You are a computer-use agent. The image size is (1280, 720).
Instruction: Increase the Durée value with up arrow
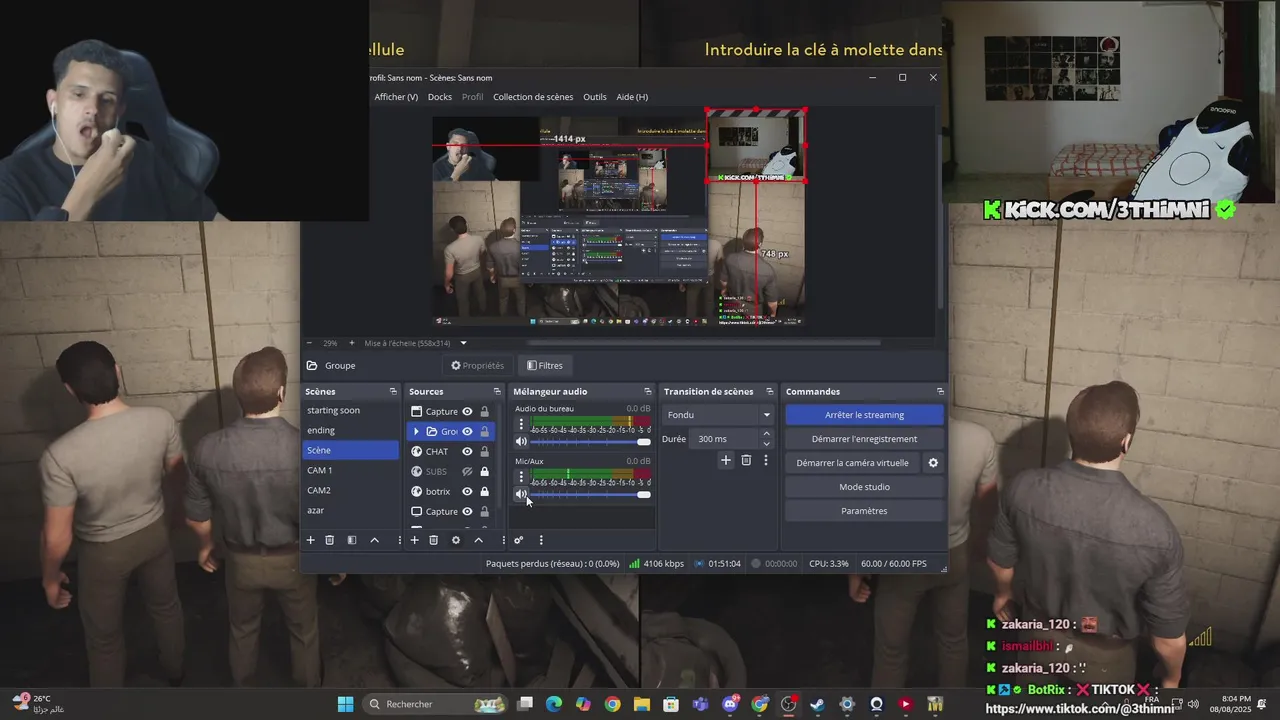click(x=766, y=434)
